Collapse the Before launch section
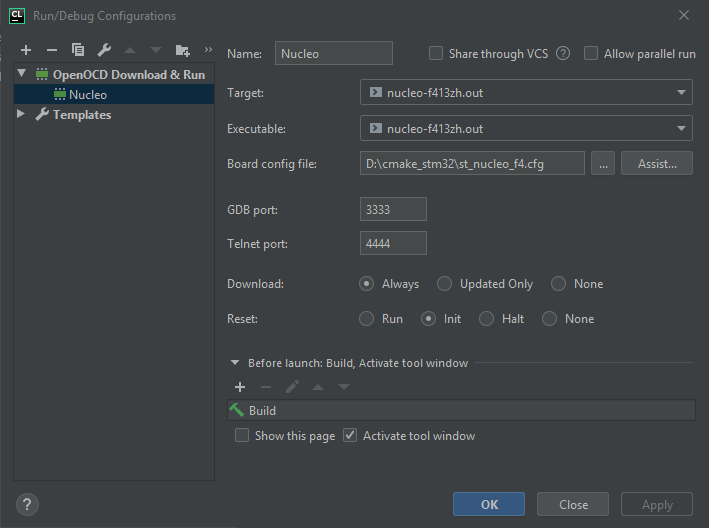This screenshot has height=528, width=709. coord(235,363)
